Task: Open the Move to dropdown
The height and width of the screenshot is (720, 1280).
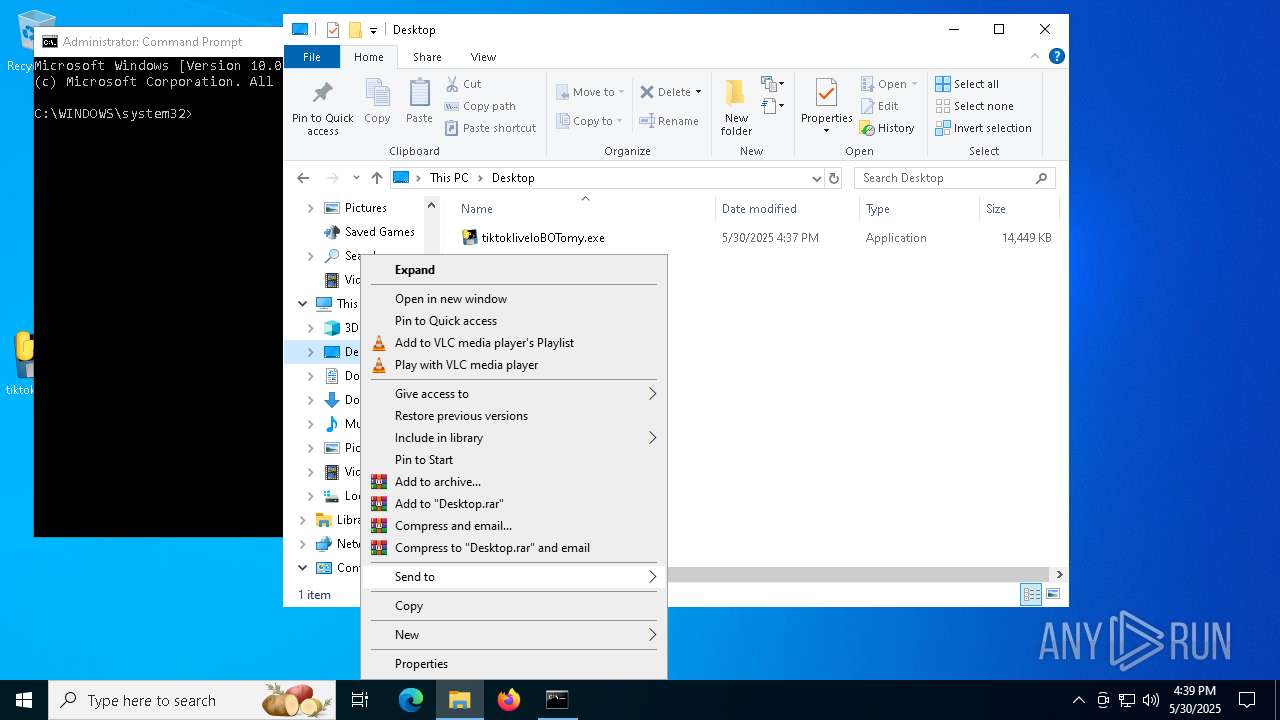Action: [x=590, y=92]
